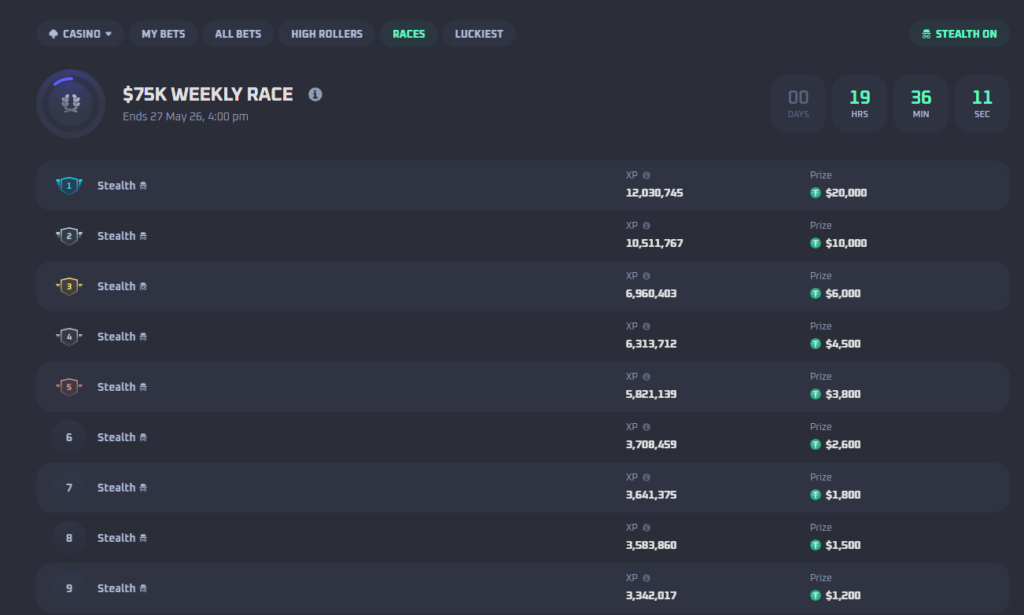This screenshot has height=615, width=1024.
Task: Switch to the My Bets tab
Action: (x=163, y=34)
